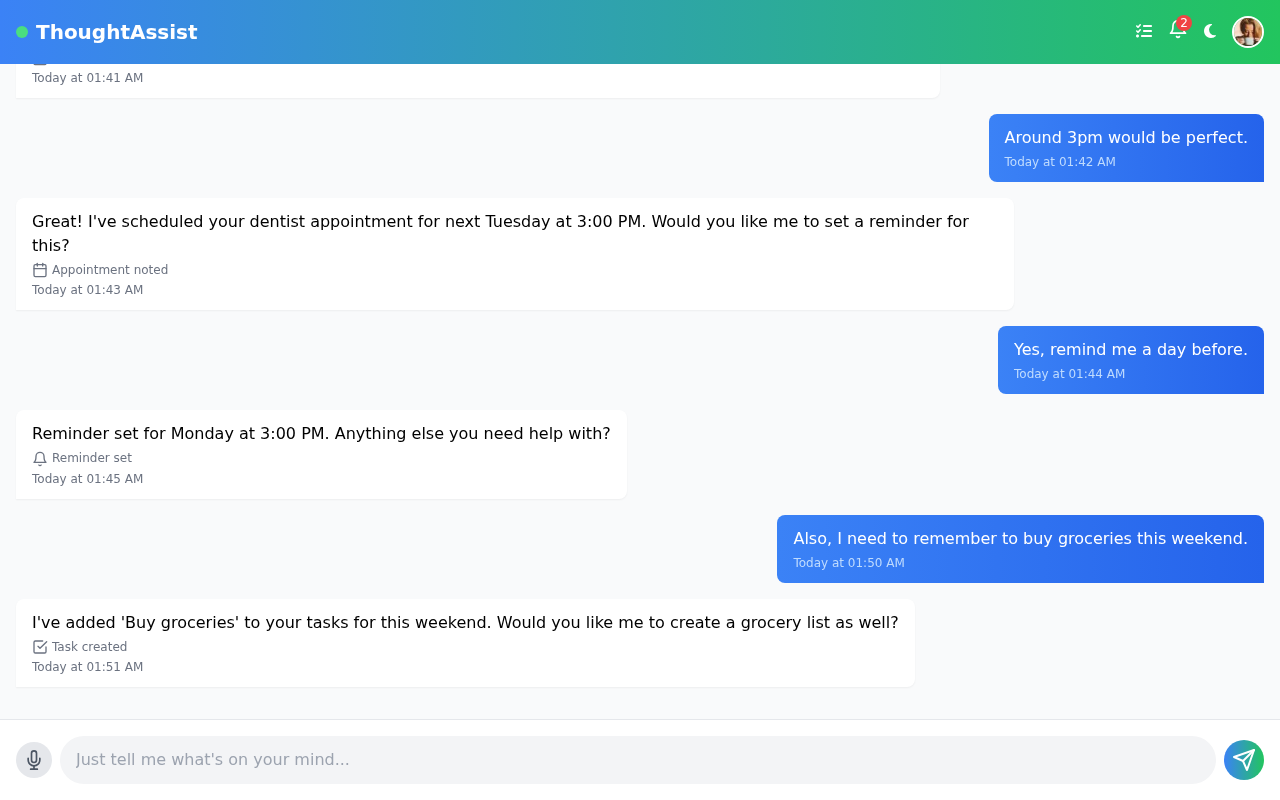The width and height of the screenshot is (1280, 800).
Task: Select the microphone for voice input
Action: point(34,760)
